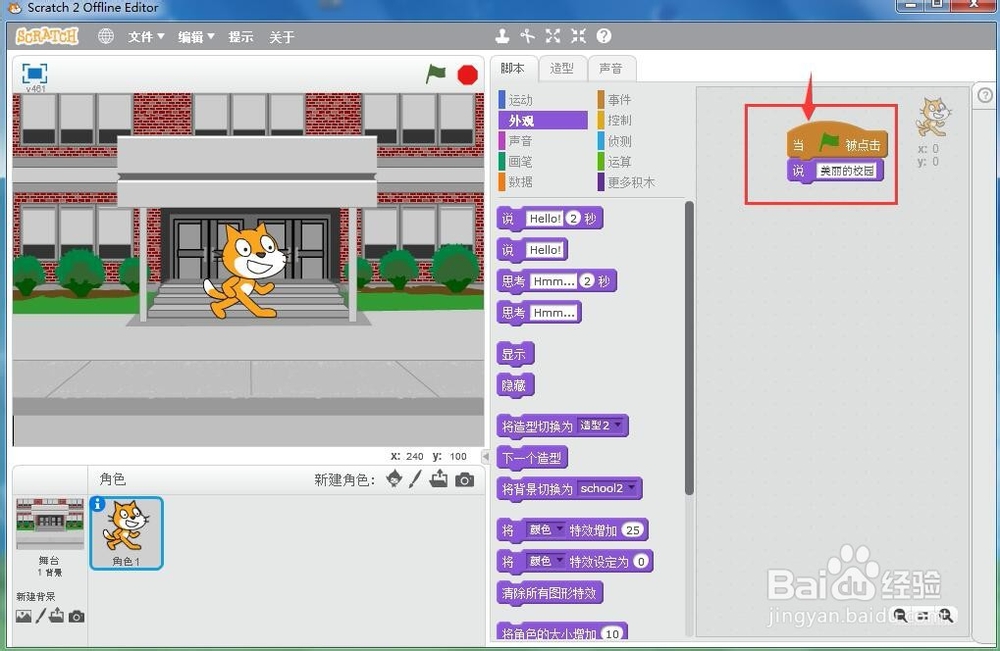Viewport: 1000px width, 651px height.
Task: Open the language globe menu
Action: coord(106,36)
